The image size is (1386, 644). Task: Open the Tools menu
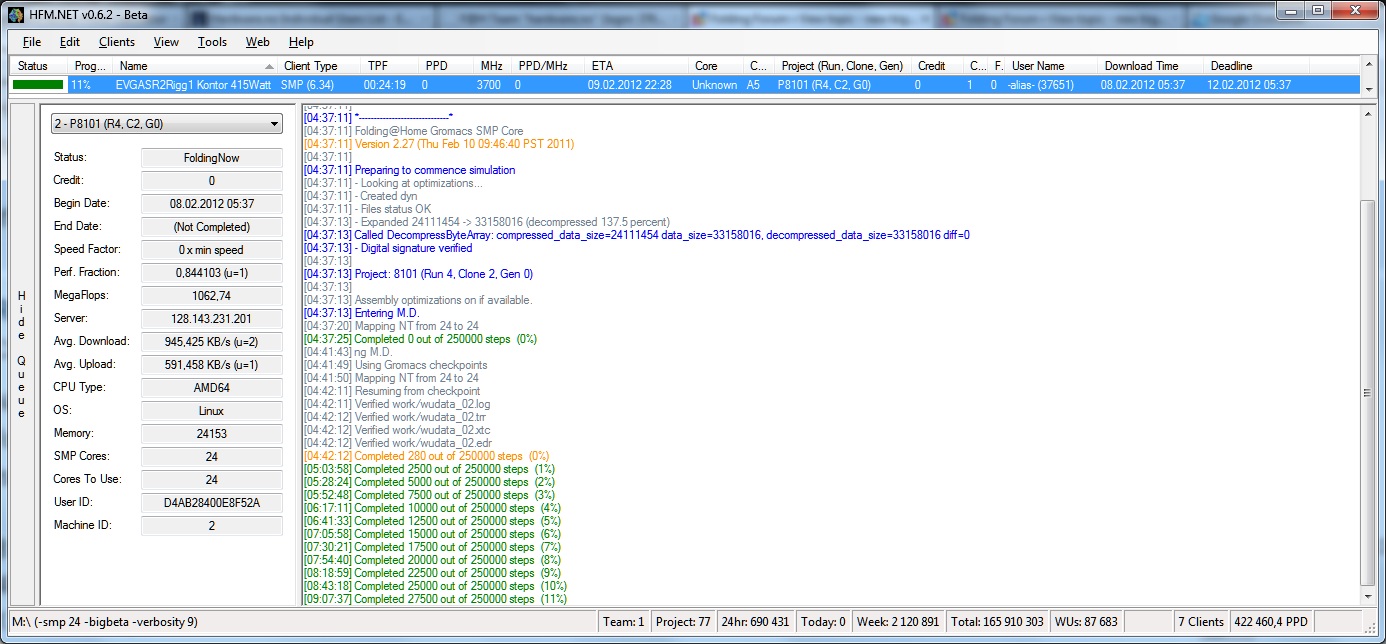[x=212, y=42]
